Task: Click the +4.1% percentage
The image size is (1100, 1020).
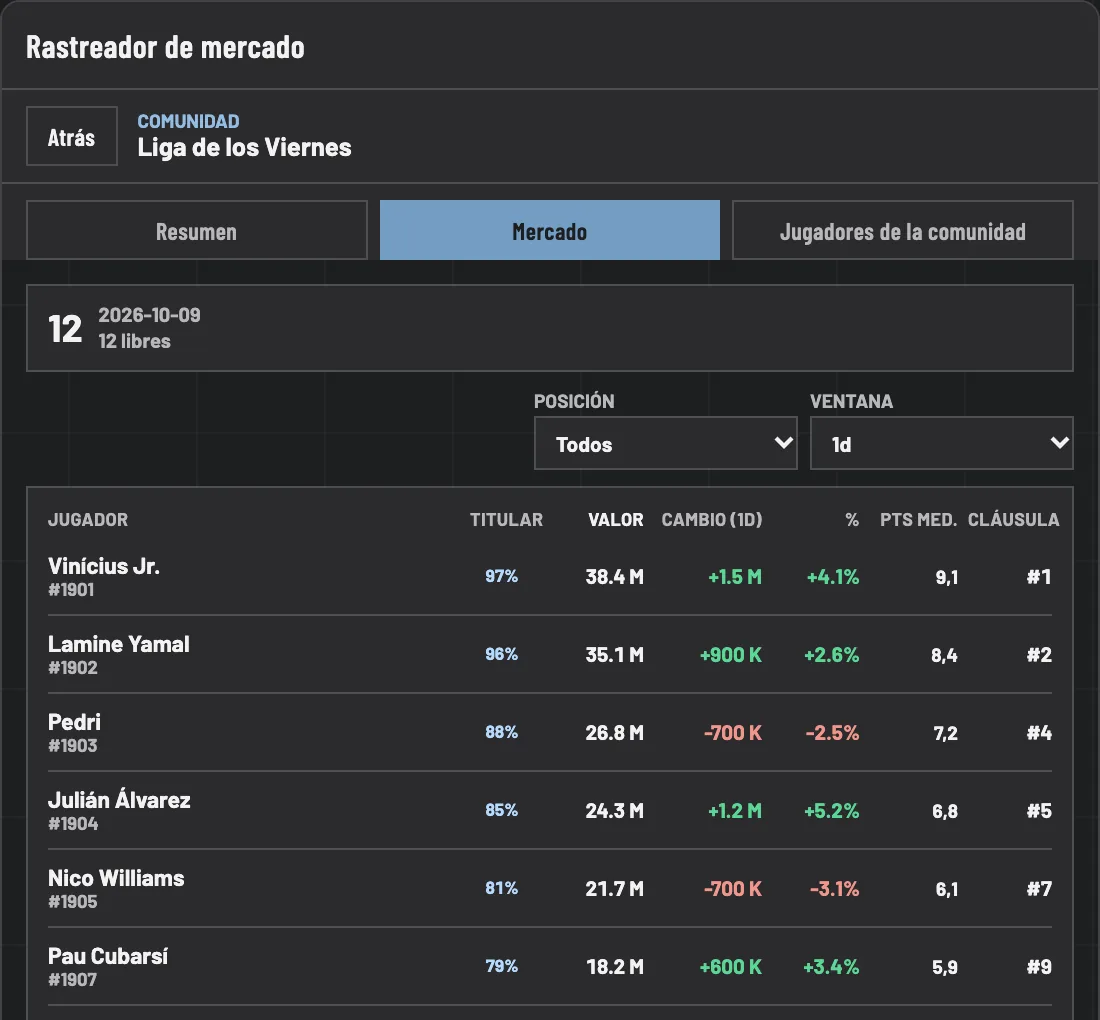Action: click(833, 577)
